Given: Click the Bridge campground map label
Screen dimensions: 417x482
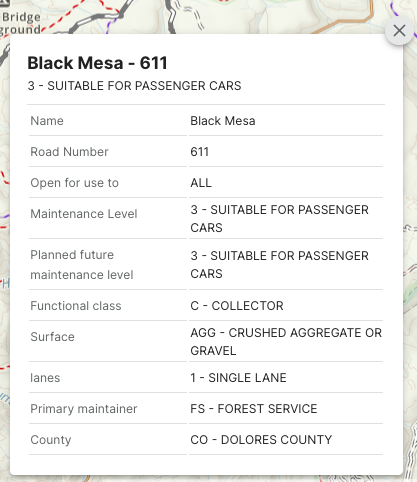Looking at the screenshot, I should 20,23.
